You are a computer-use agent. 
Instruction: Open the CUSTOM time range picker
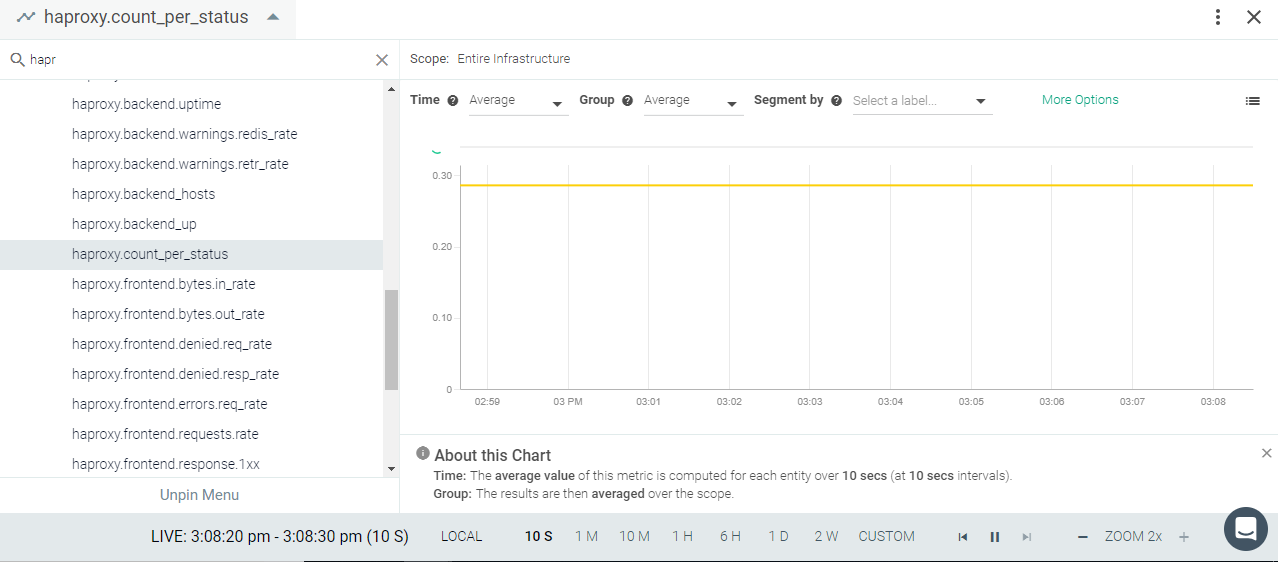[x=886, y=537]
